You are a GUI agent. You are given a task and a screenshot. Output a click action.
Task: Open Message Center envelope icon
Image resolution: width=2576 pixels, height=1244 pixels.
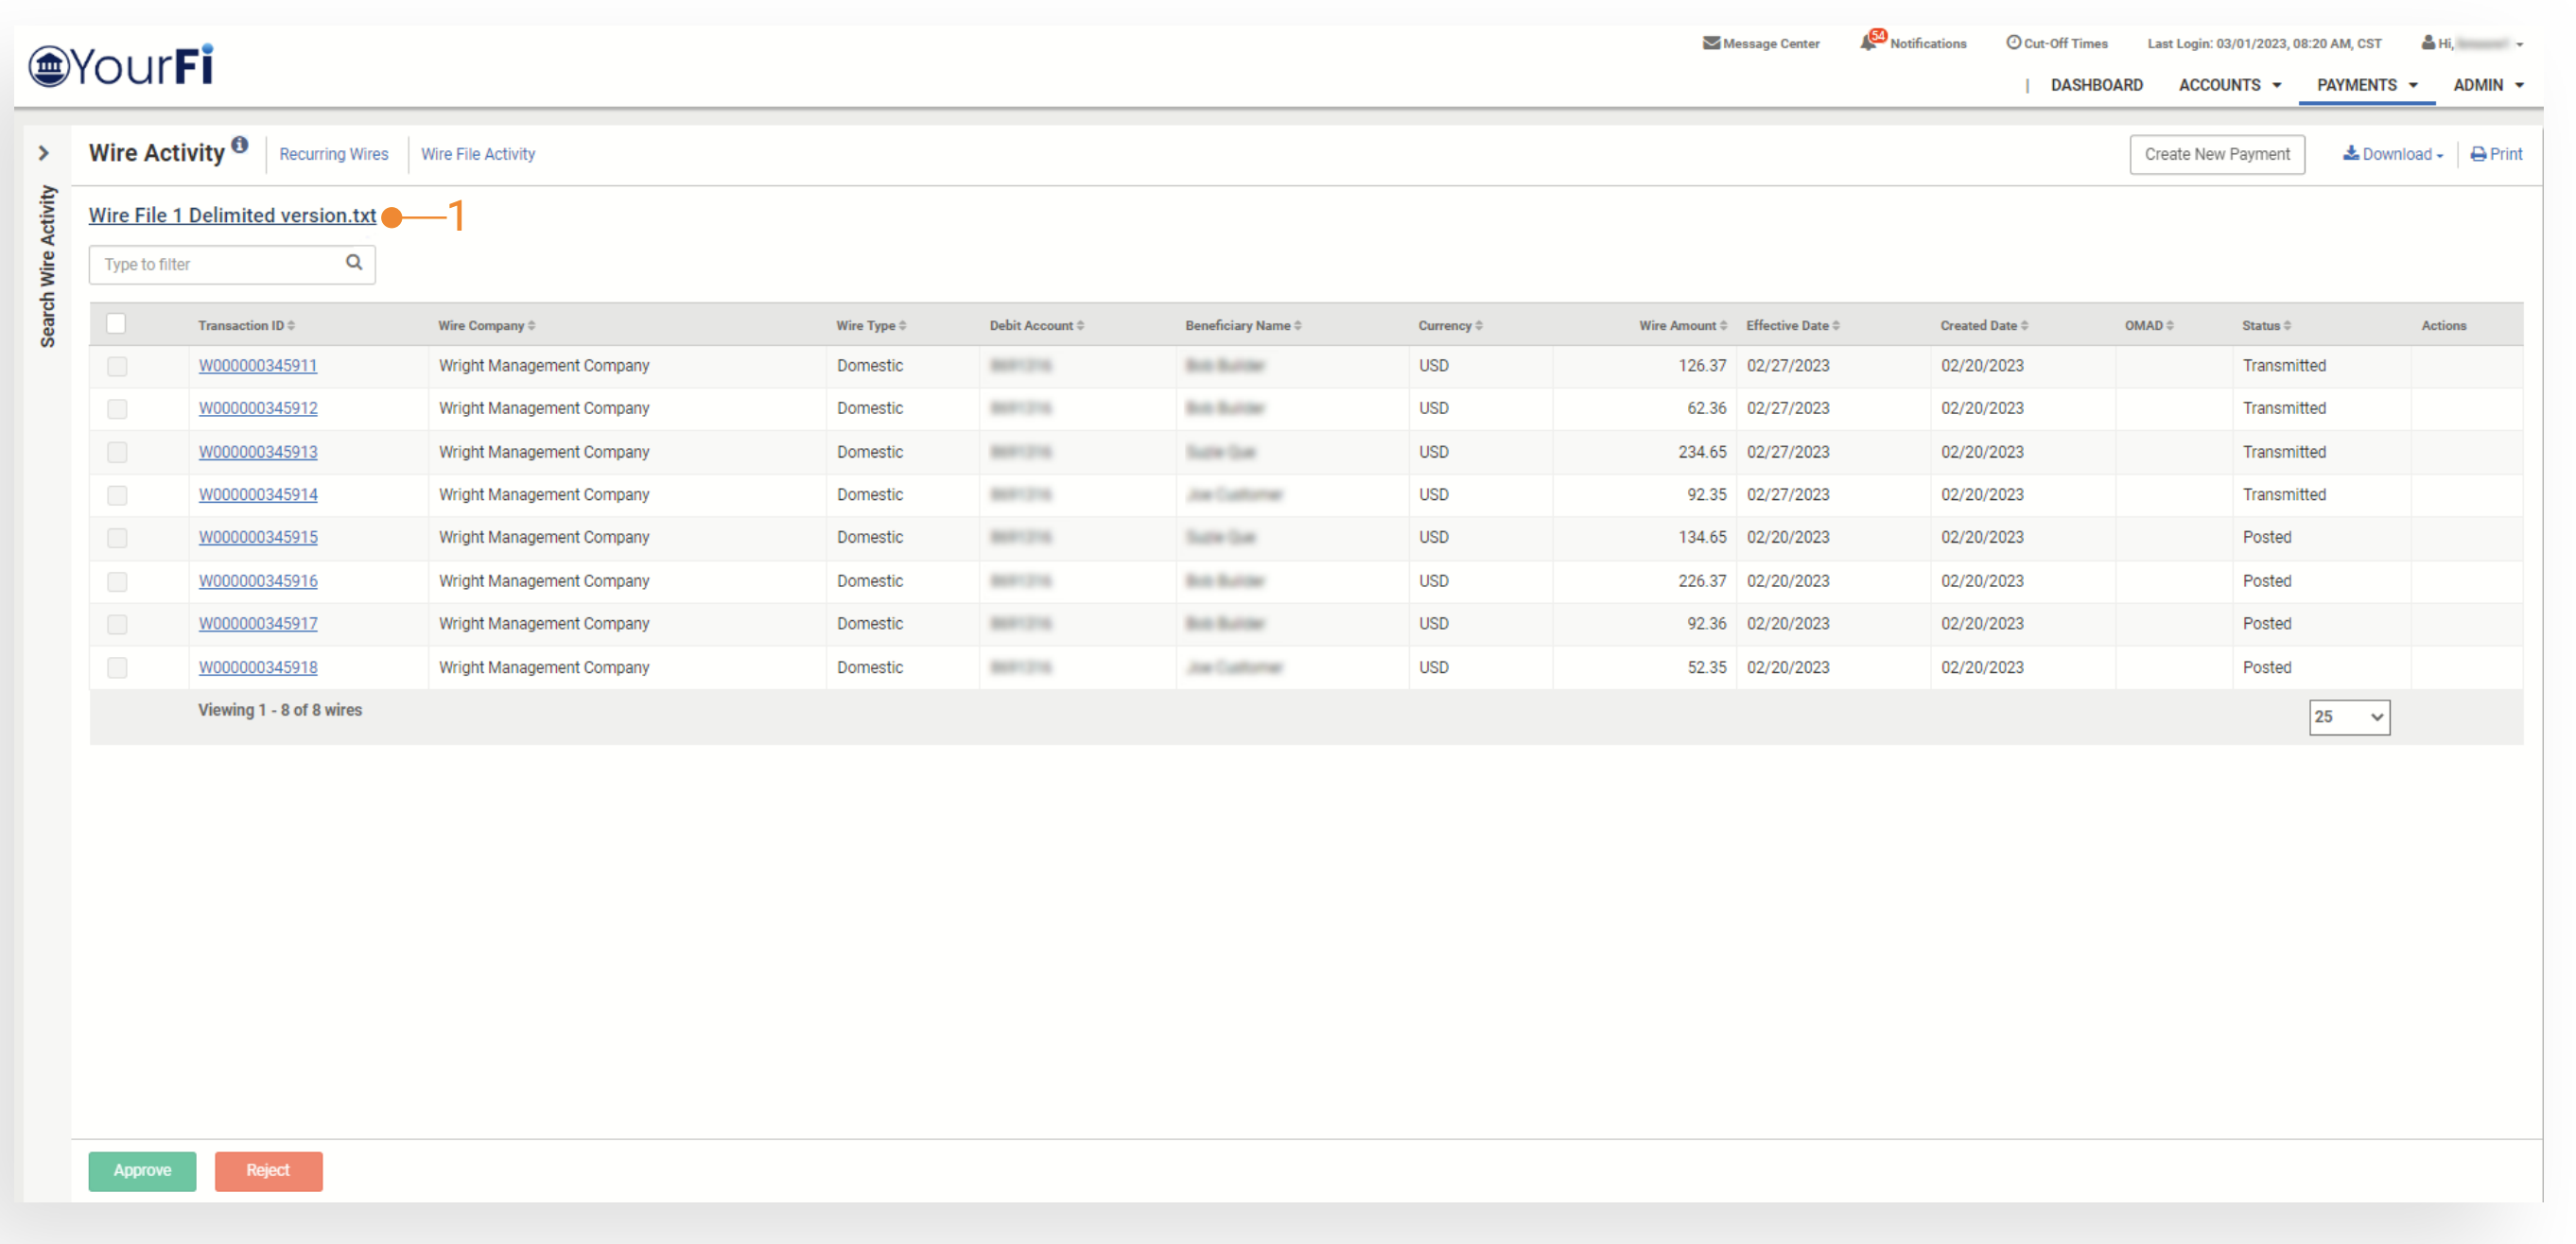1711,43
